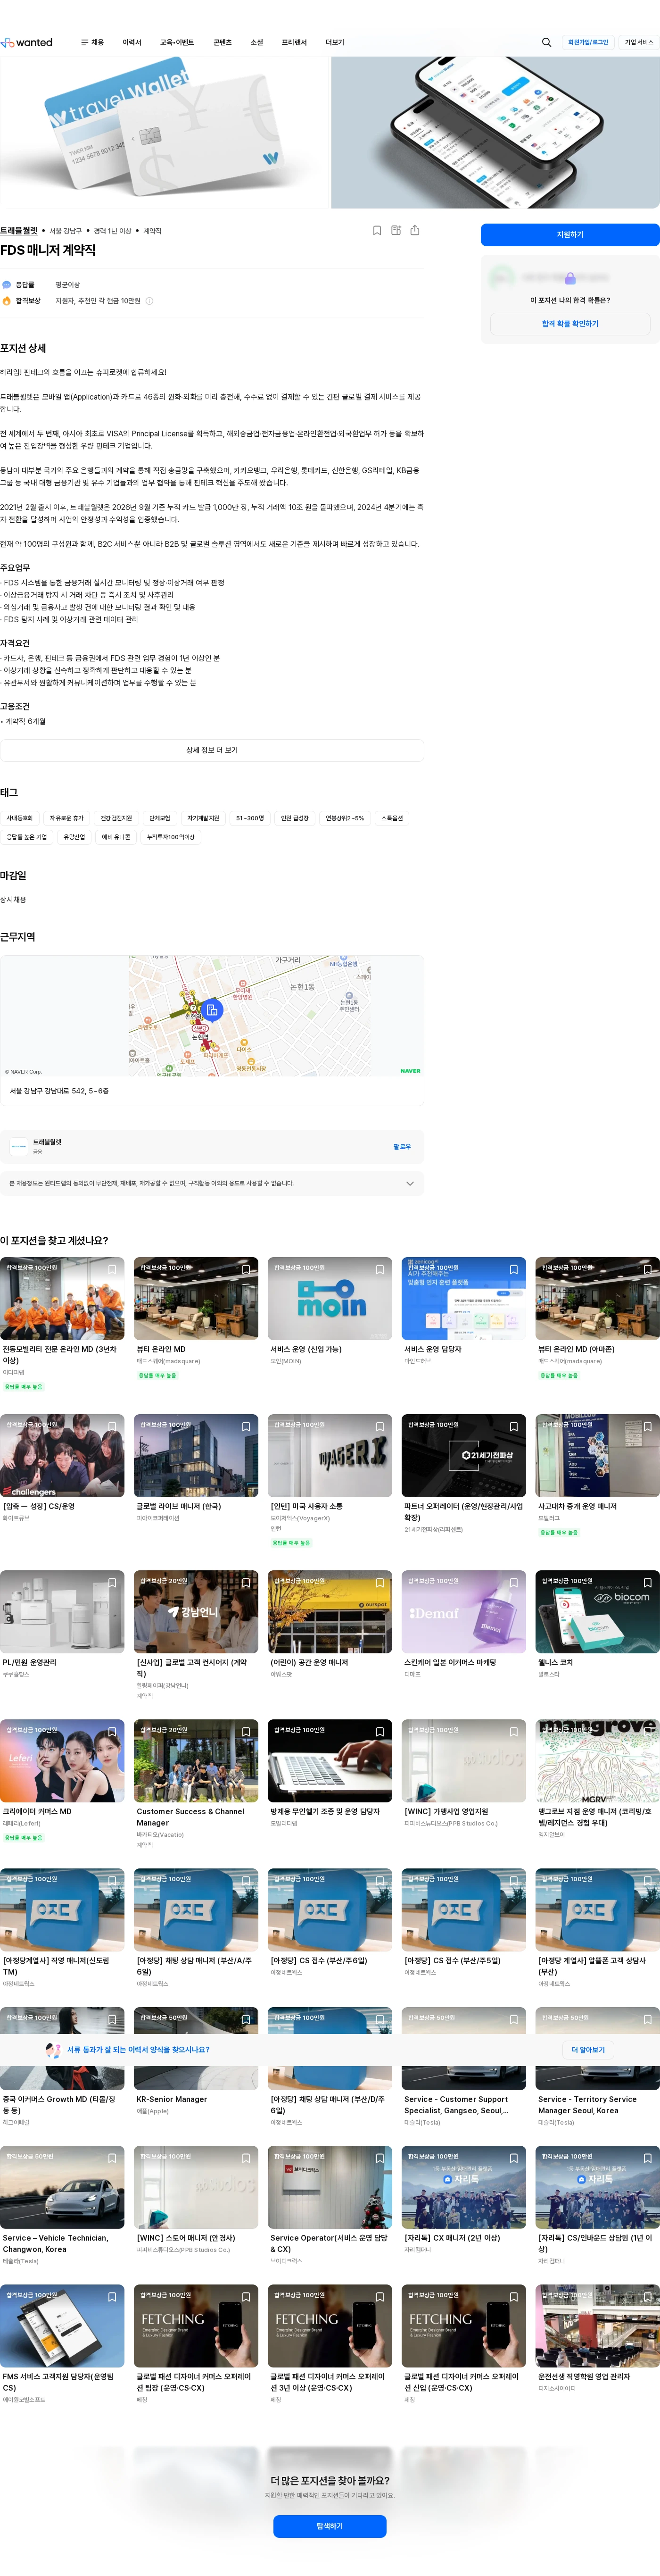Screen dimensions: 660x2576
Task: Bookmark the 사고대차 중개 운영 매니저 card
Action: point(648,1426)
